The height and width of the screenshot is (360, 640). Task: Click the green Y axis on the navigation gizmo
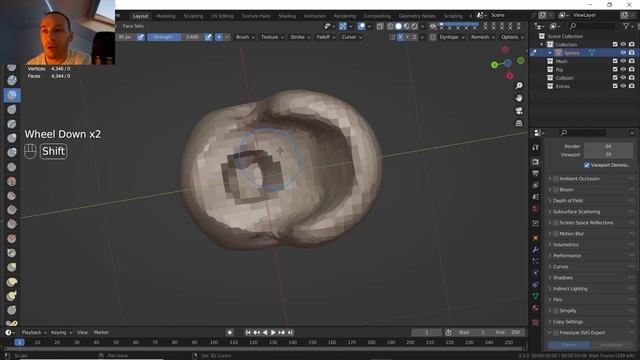[494, 64]
